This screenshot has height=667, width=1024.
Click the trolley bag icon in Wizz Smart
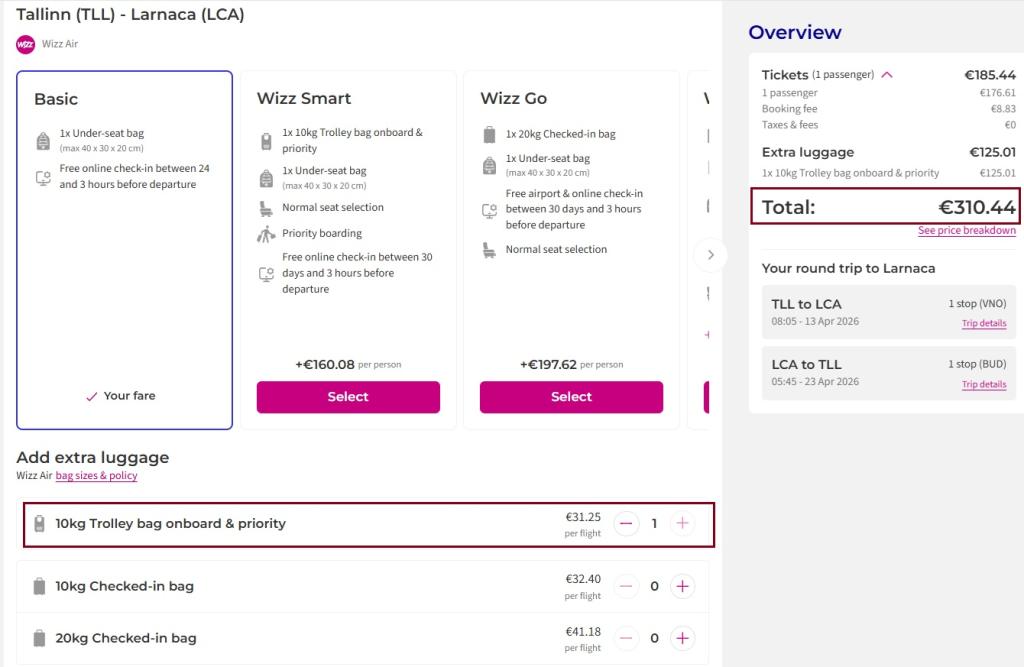tap(266, 141)
